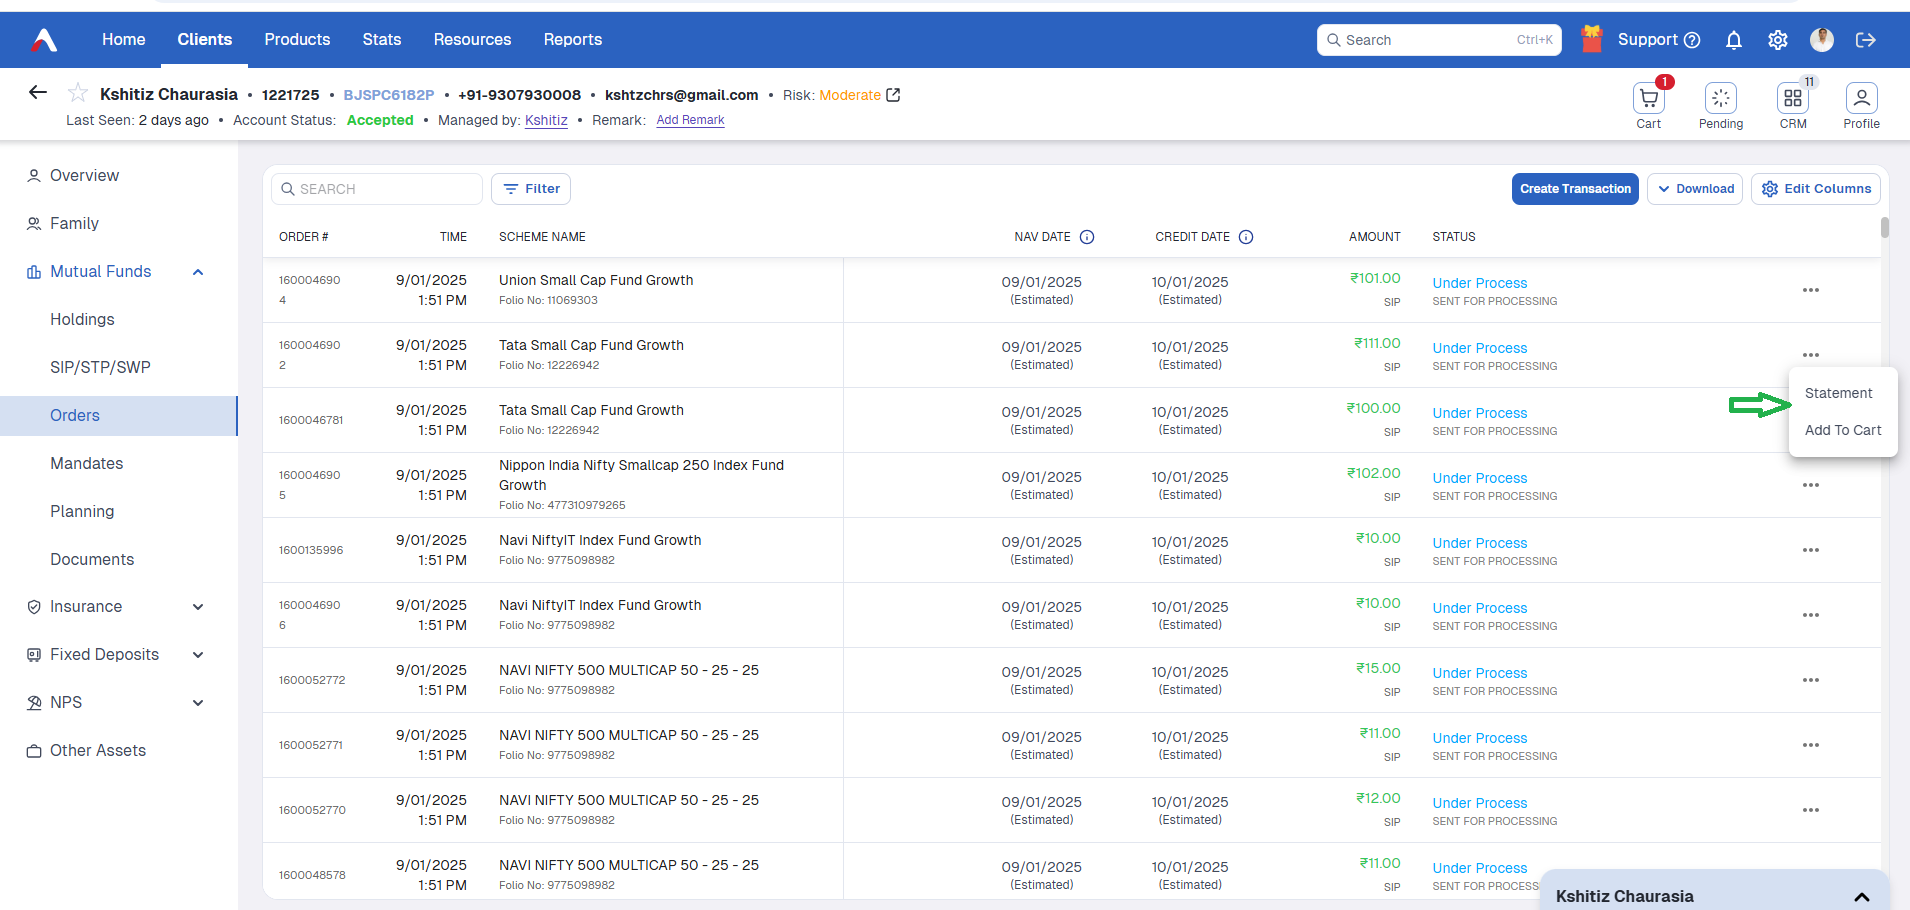The width and height of the screenshot is (1910, 910).
Task: Click Under Process status for Union Small Cap
Action: 1479,283
